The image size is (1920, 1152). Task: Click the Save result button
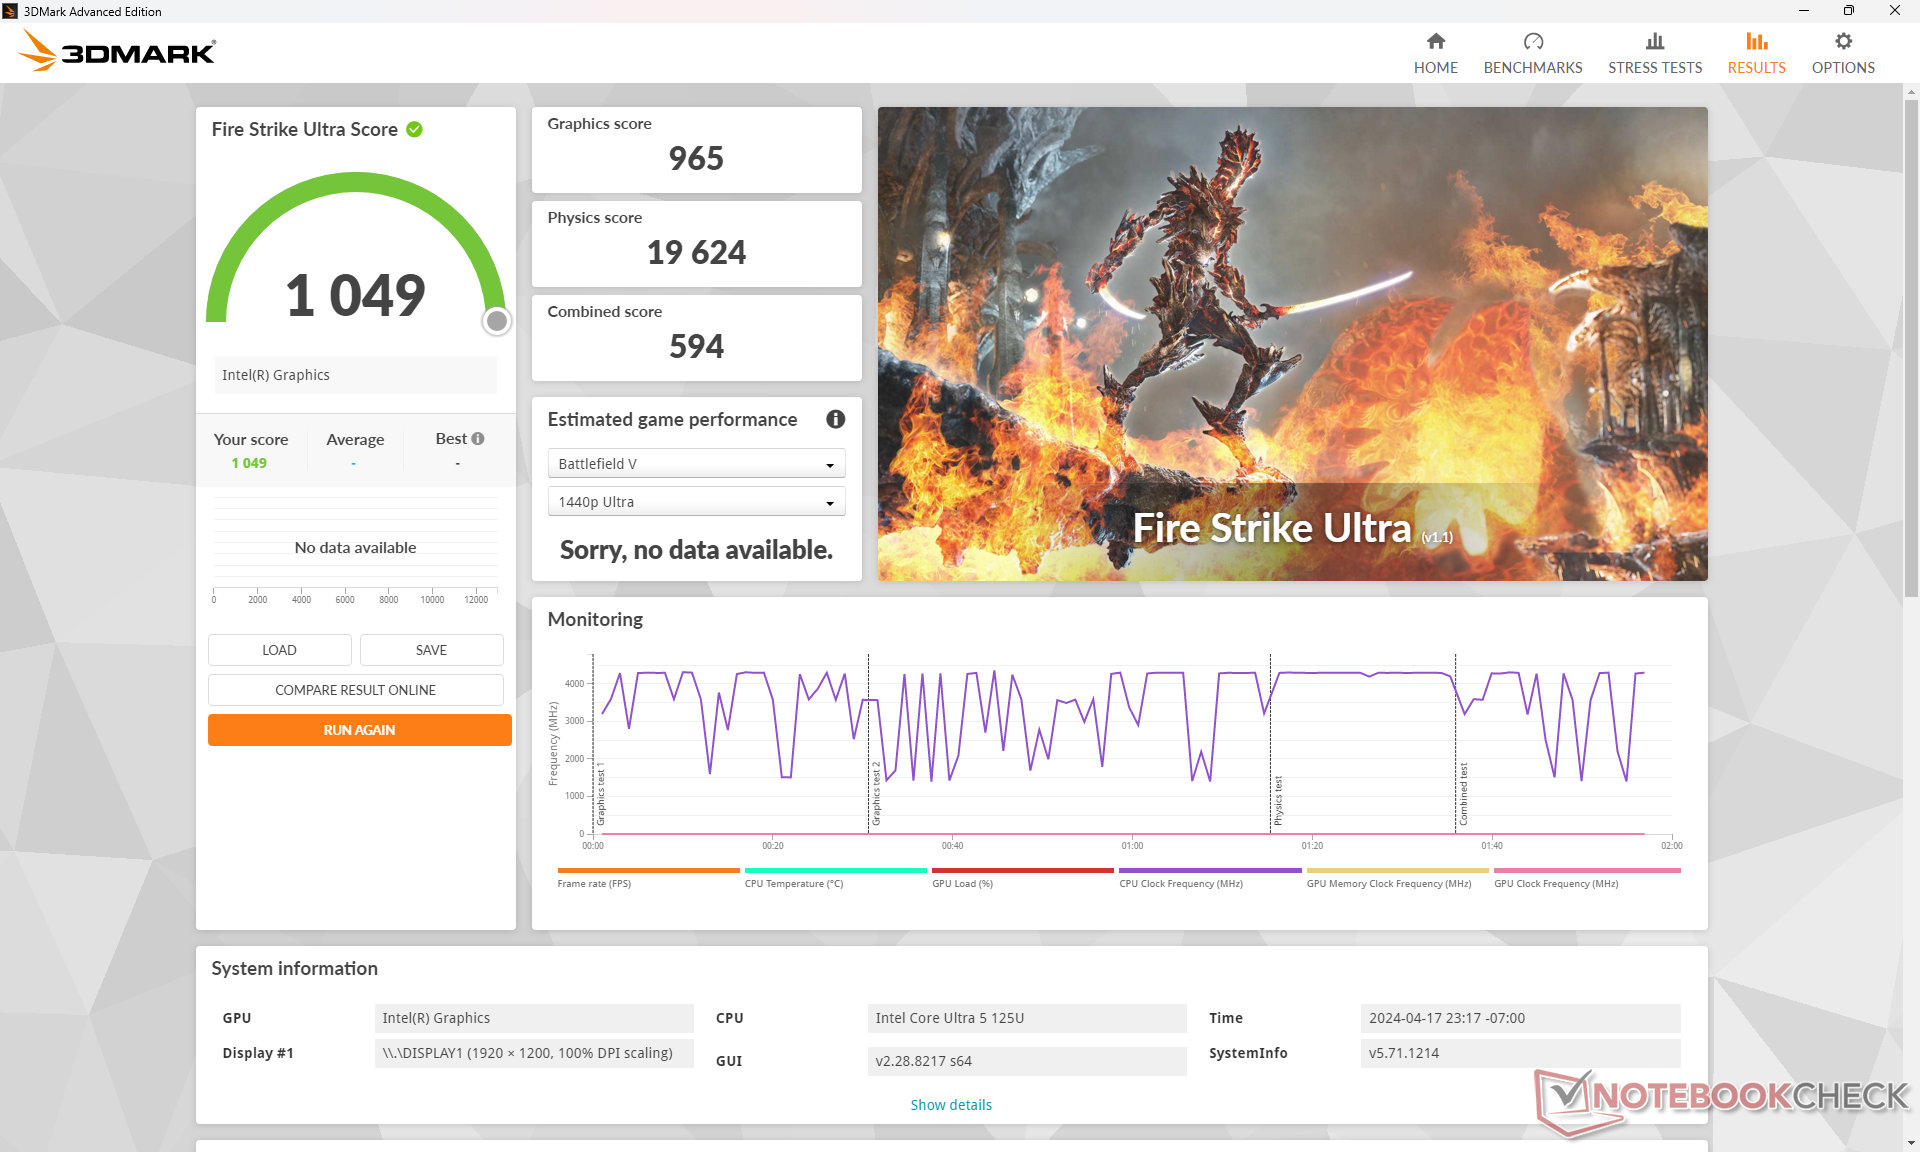tap(431, 650)
